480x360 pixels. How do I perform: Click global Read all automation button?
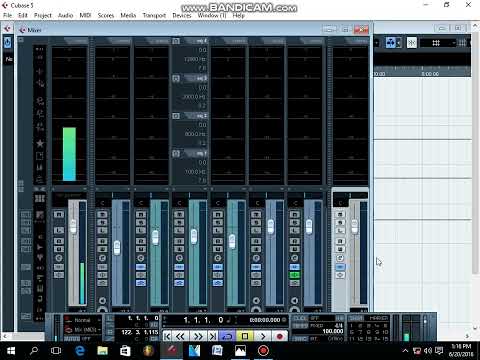click(x=26, y=241)
